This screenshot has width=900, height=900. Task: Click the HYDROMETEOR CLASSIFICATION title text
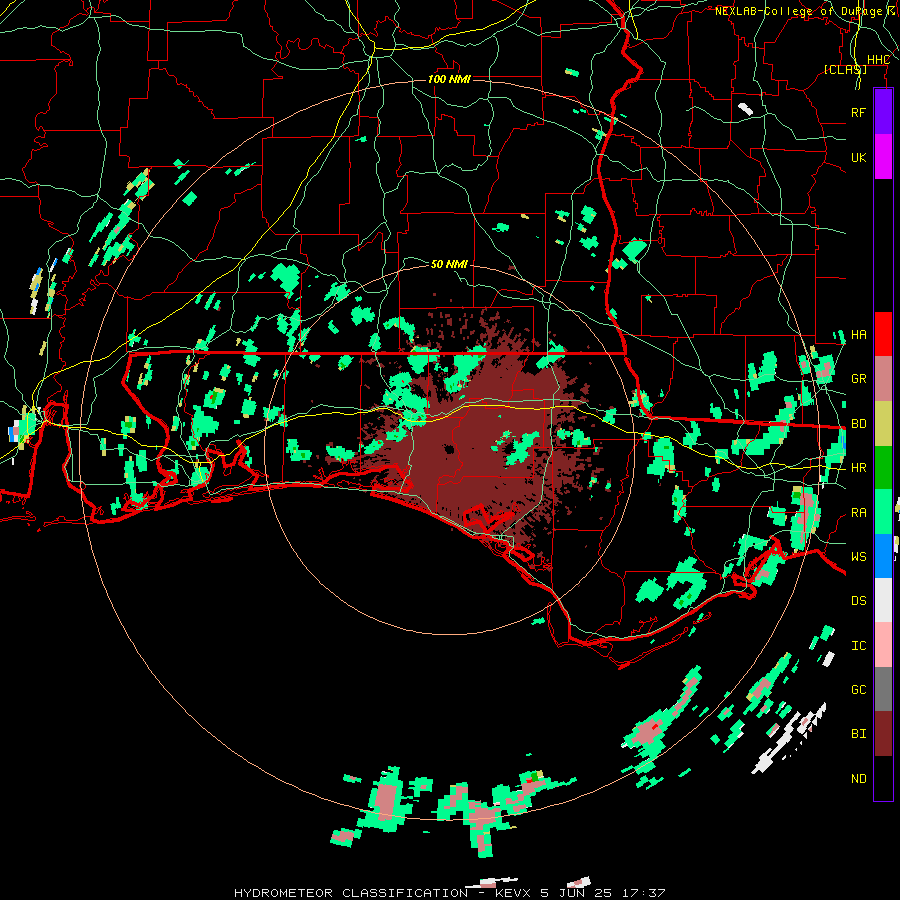pyautogui.click(x=351, y=893)
